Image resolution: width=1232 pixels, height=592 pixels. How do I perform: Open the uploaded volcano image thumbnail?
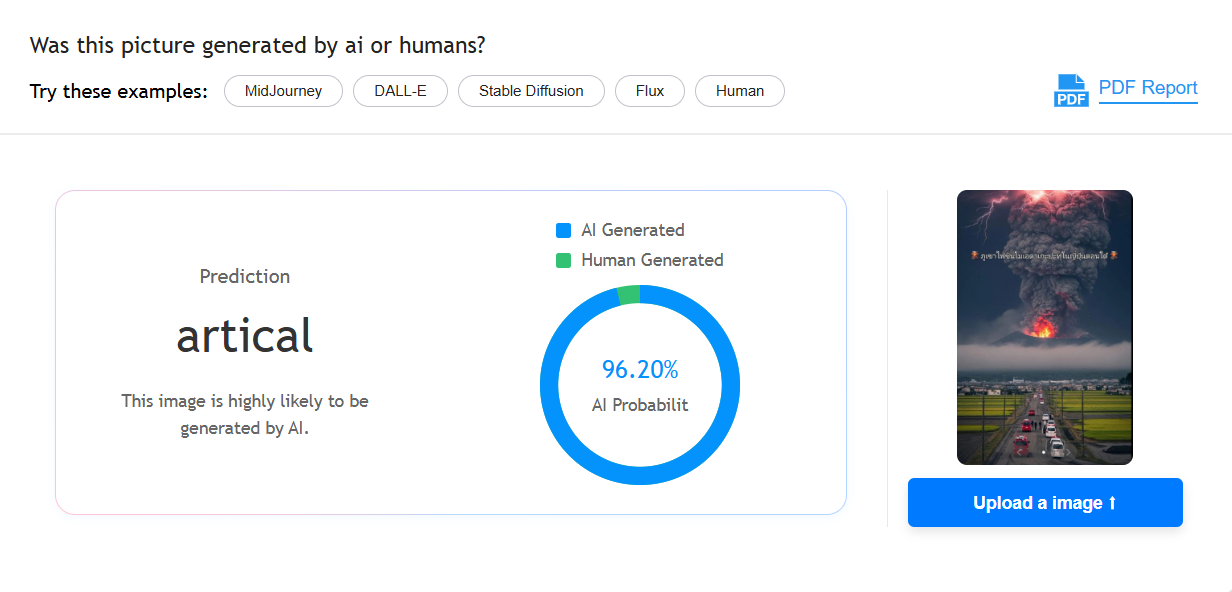1045,328
